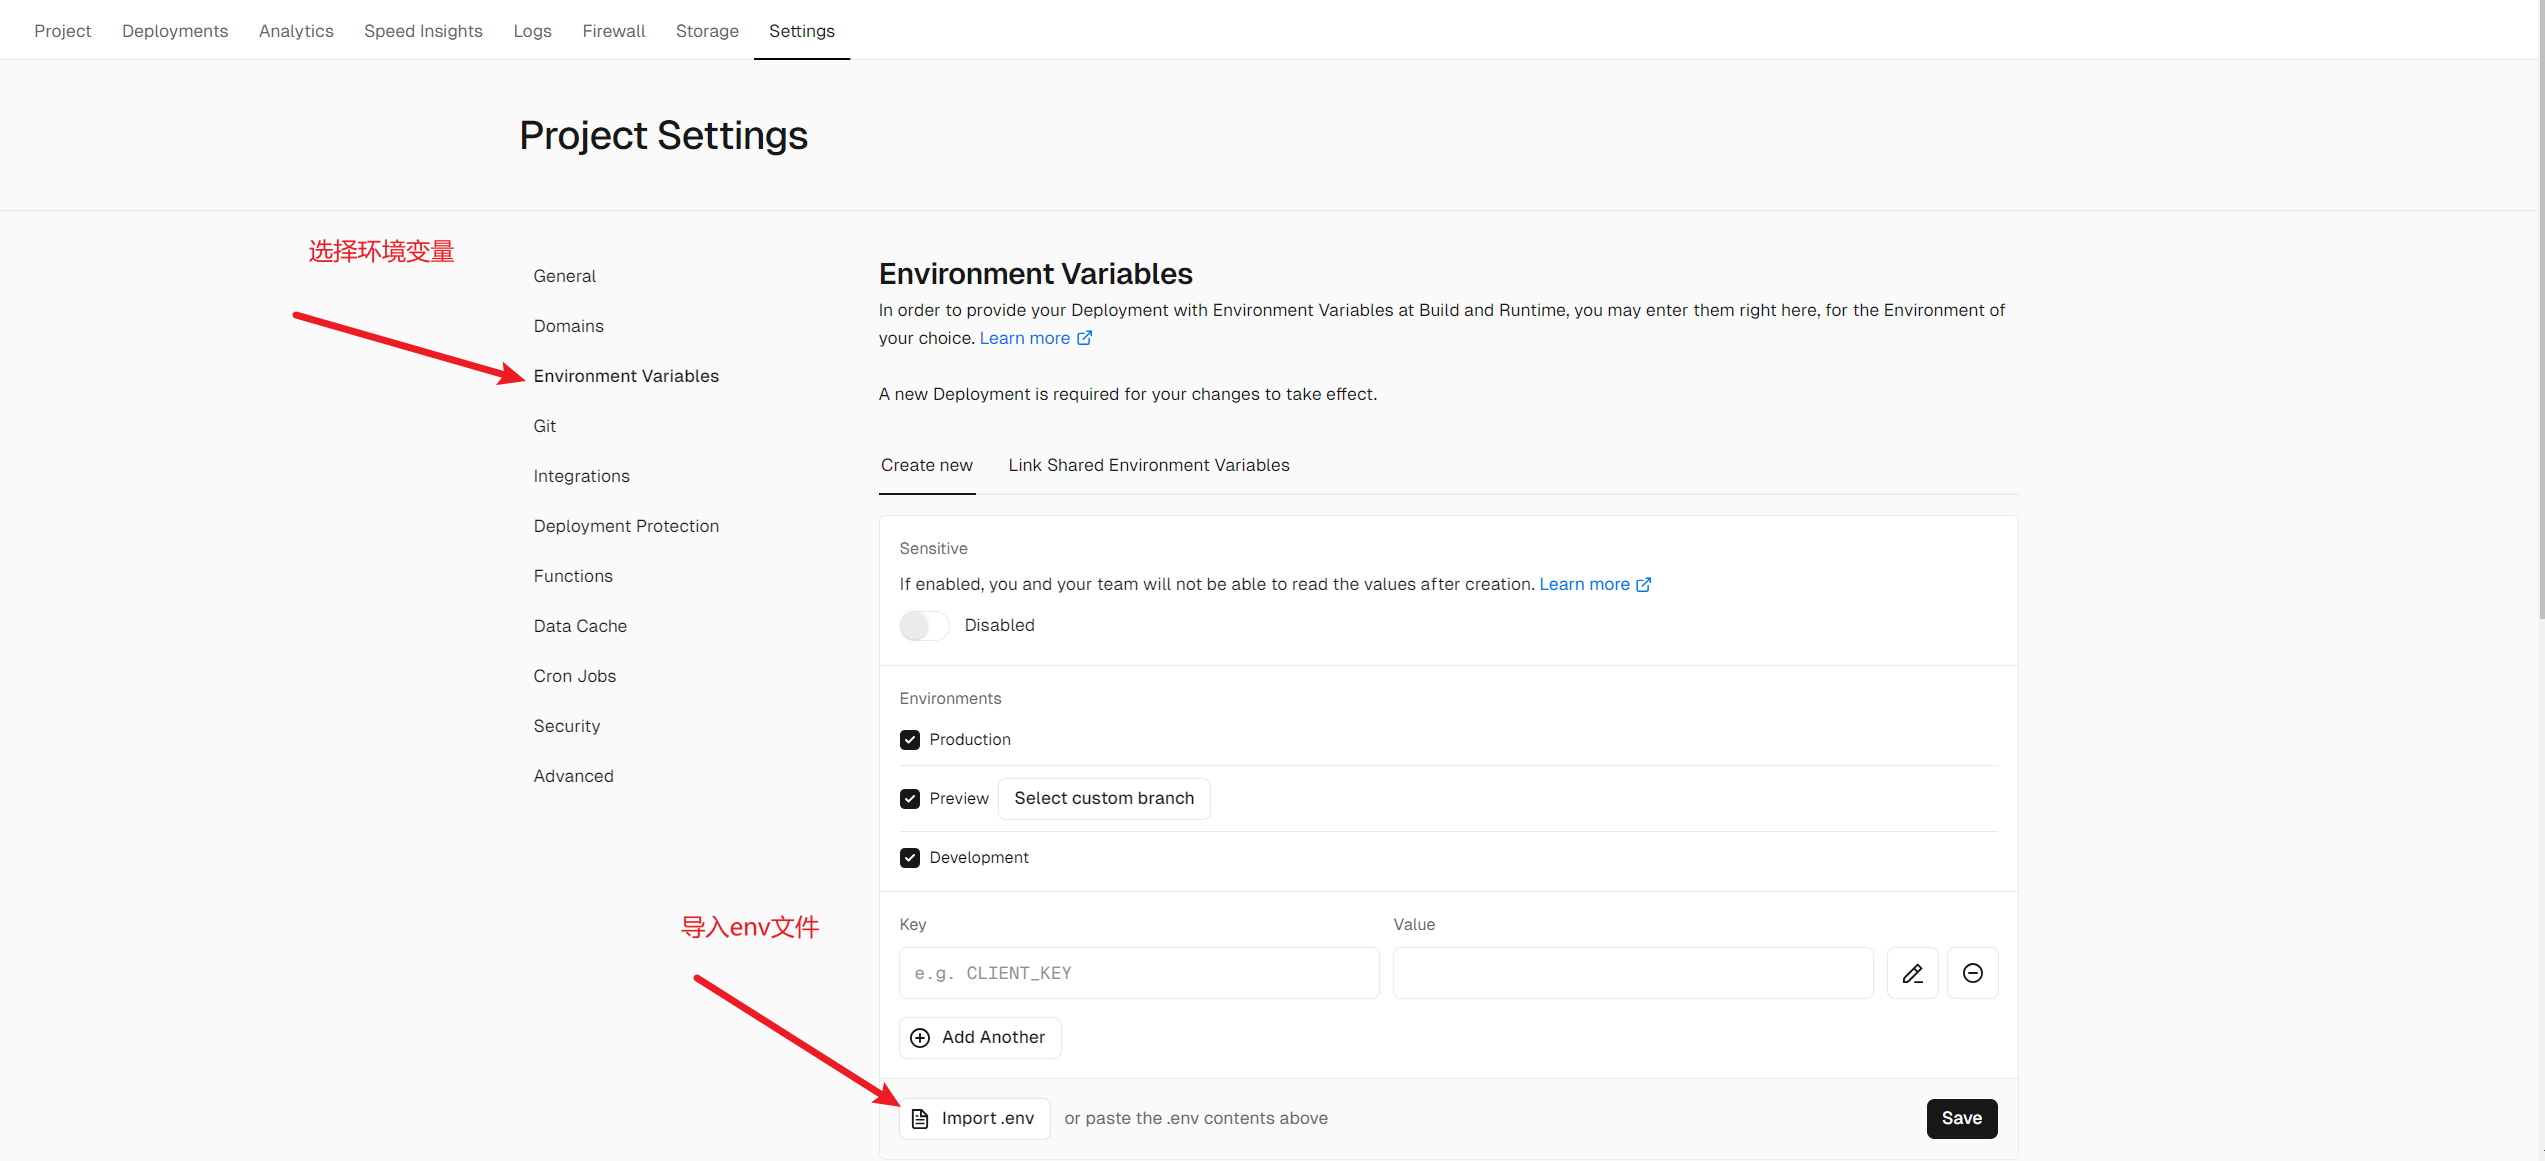This screenshot has height=1161, width=2545.
Task: Click the pencil edit icon beside Value
Action: pos(1912,973)
